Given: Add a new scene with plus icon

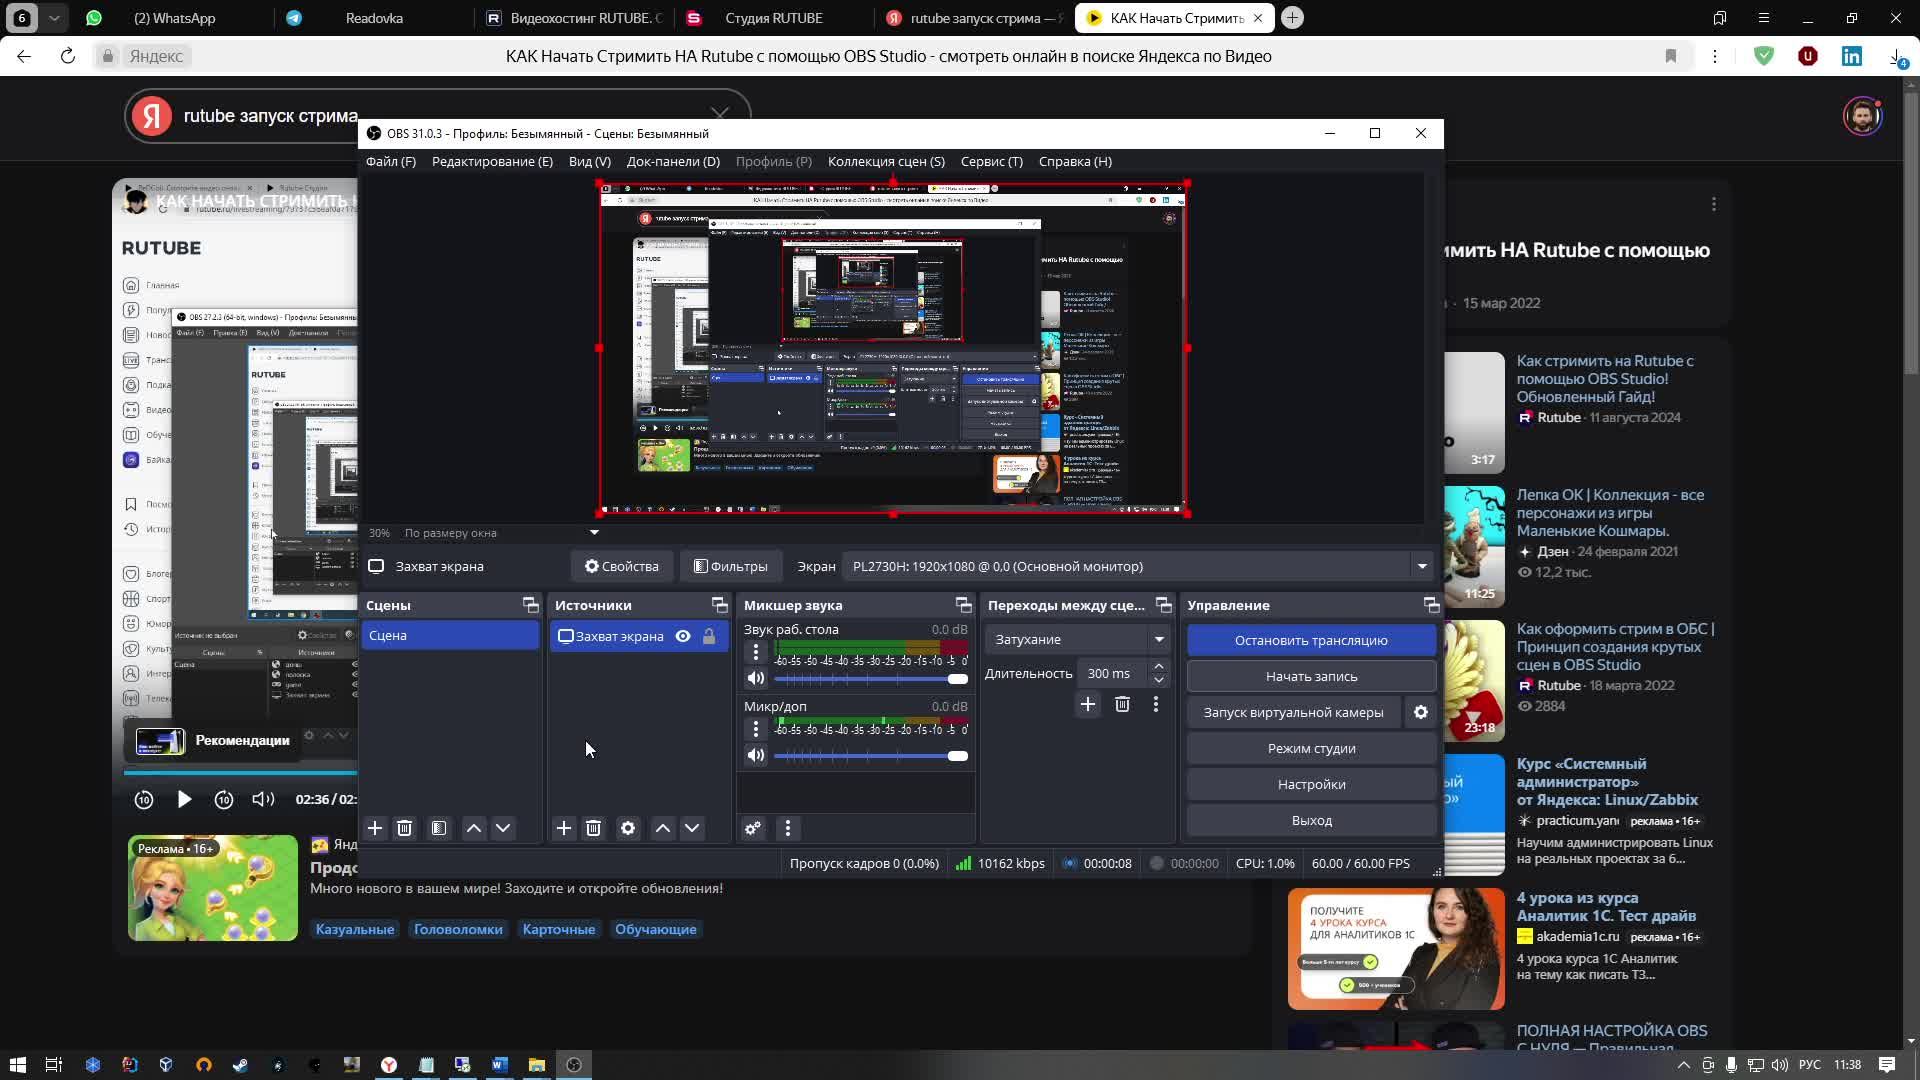Looking at the screenshot, I should pos(375,828).
